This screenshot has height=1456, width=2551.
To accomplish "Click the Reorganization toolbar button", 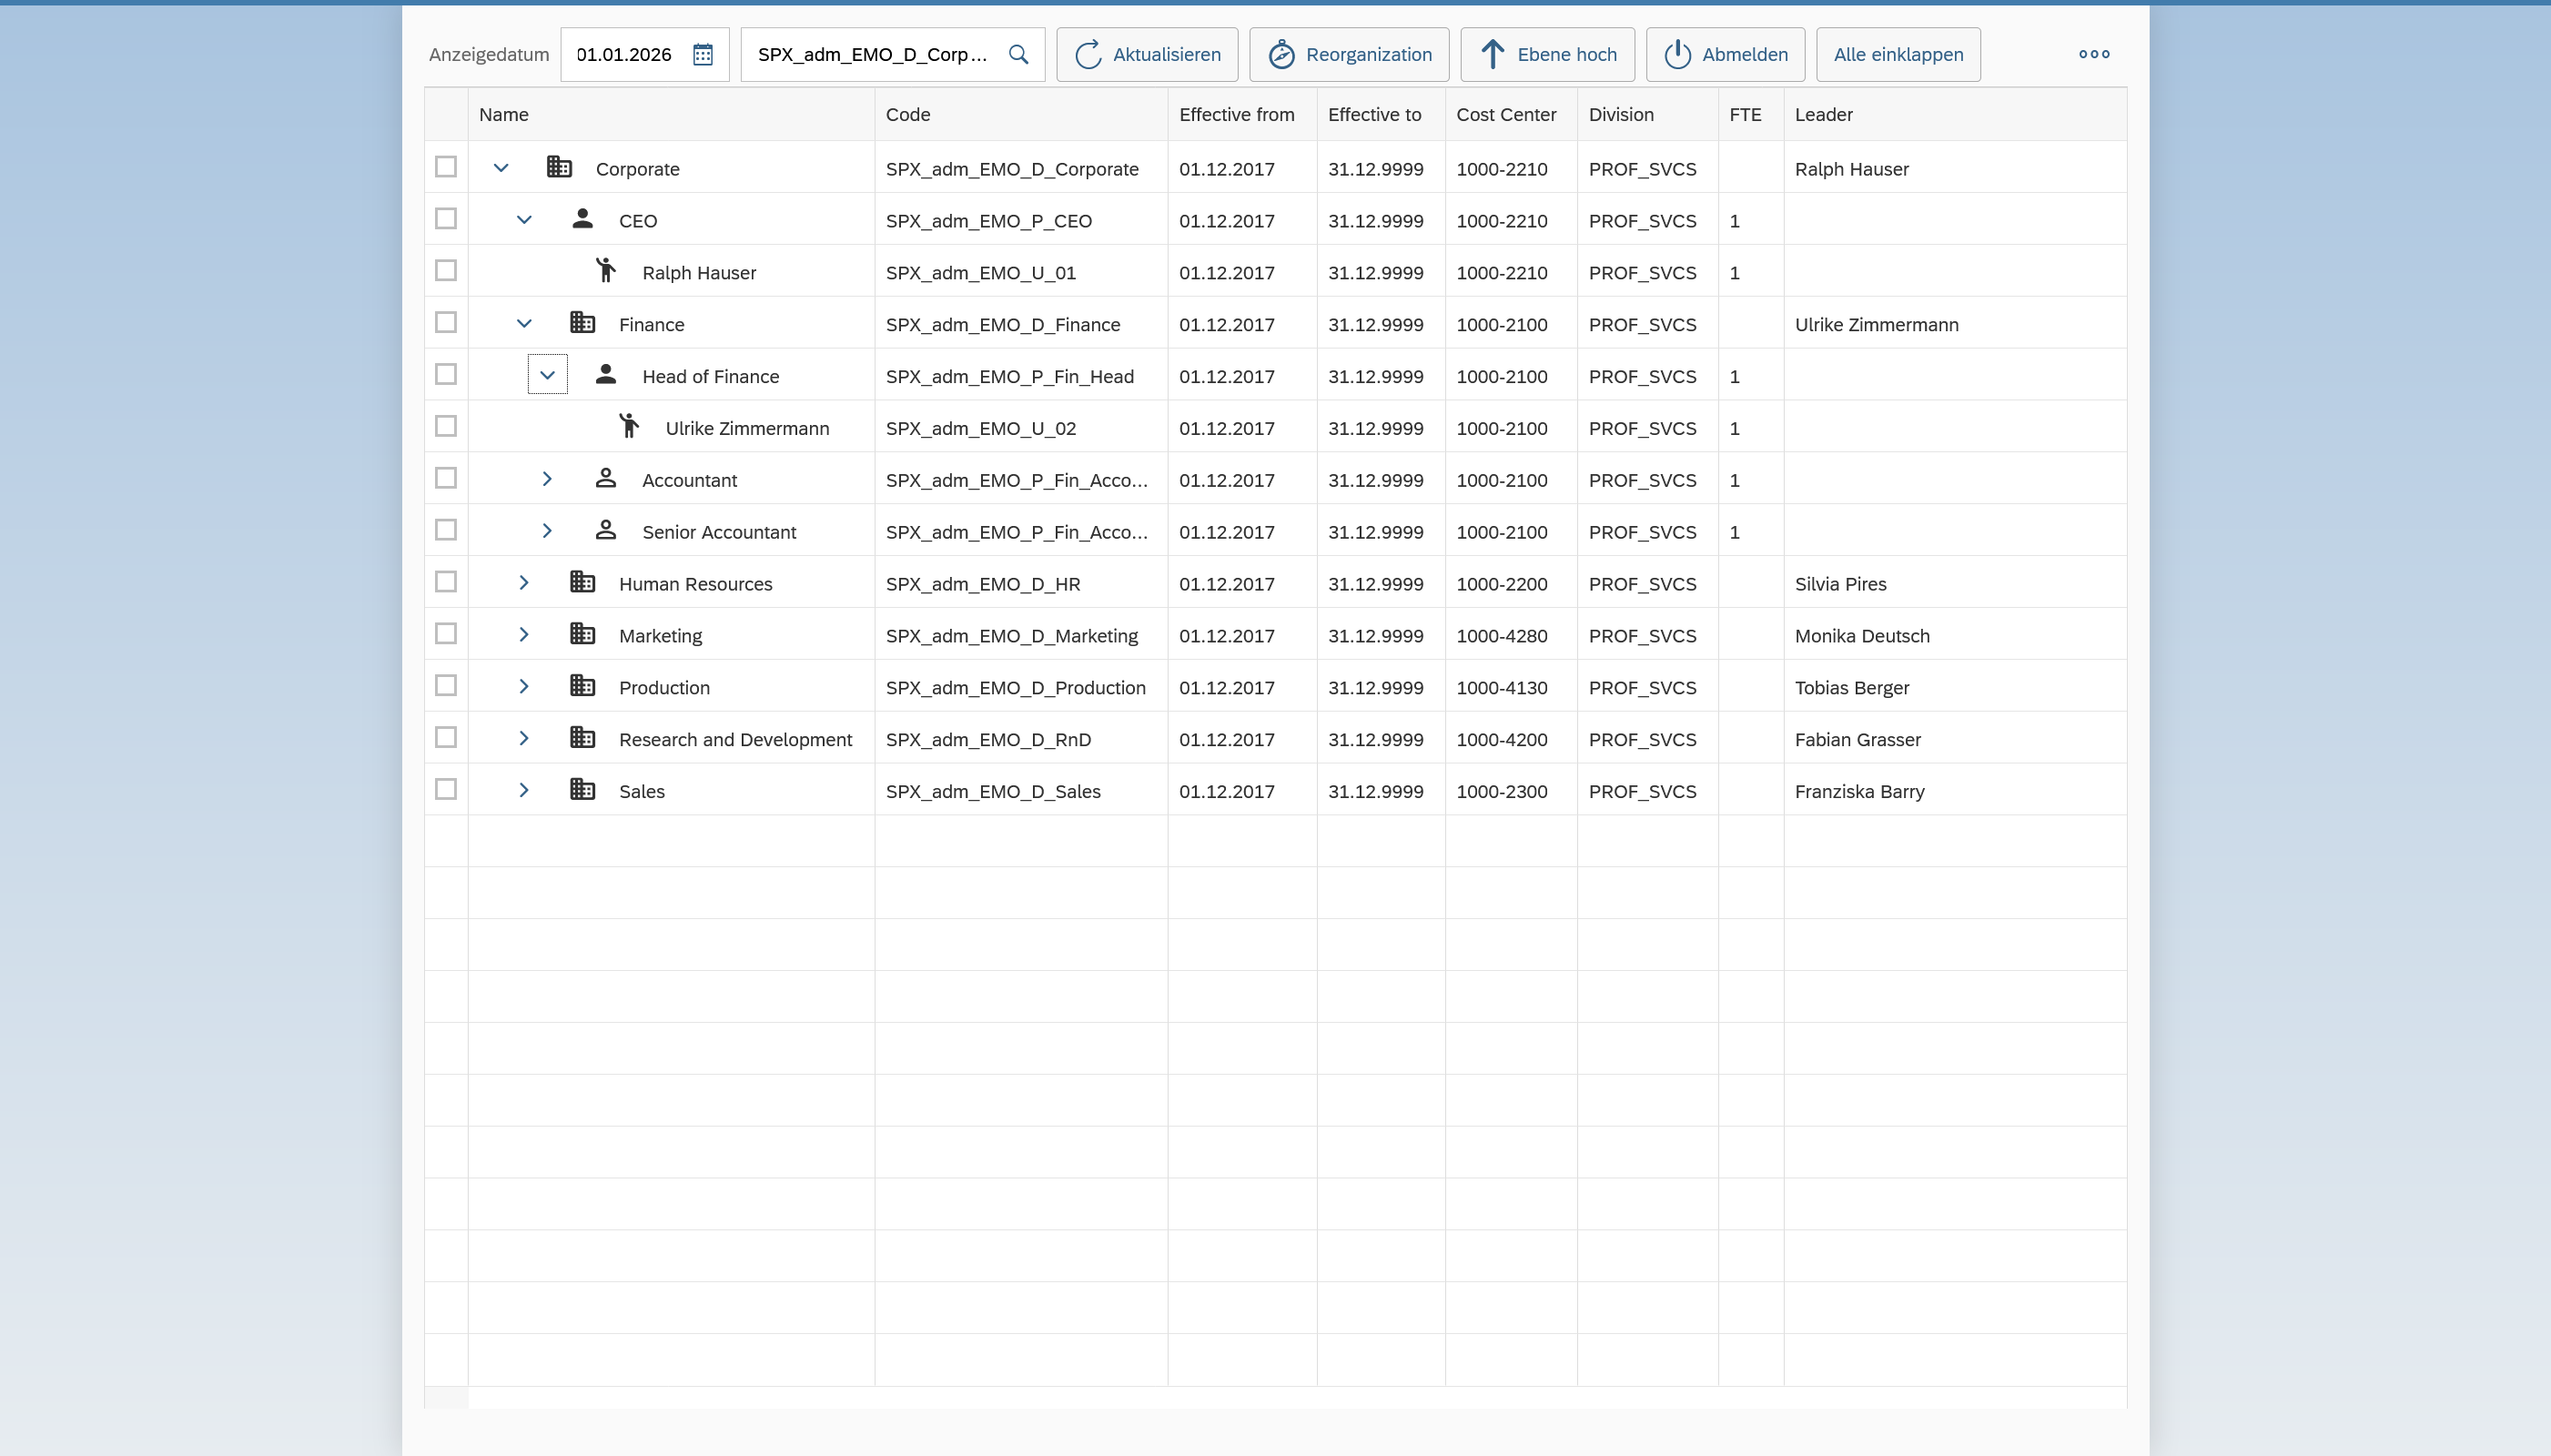I will 1348,54.
